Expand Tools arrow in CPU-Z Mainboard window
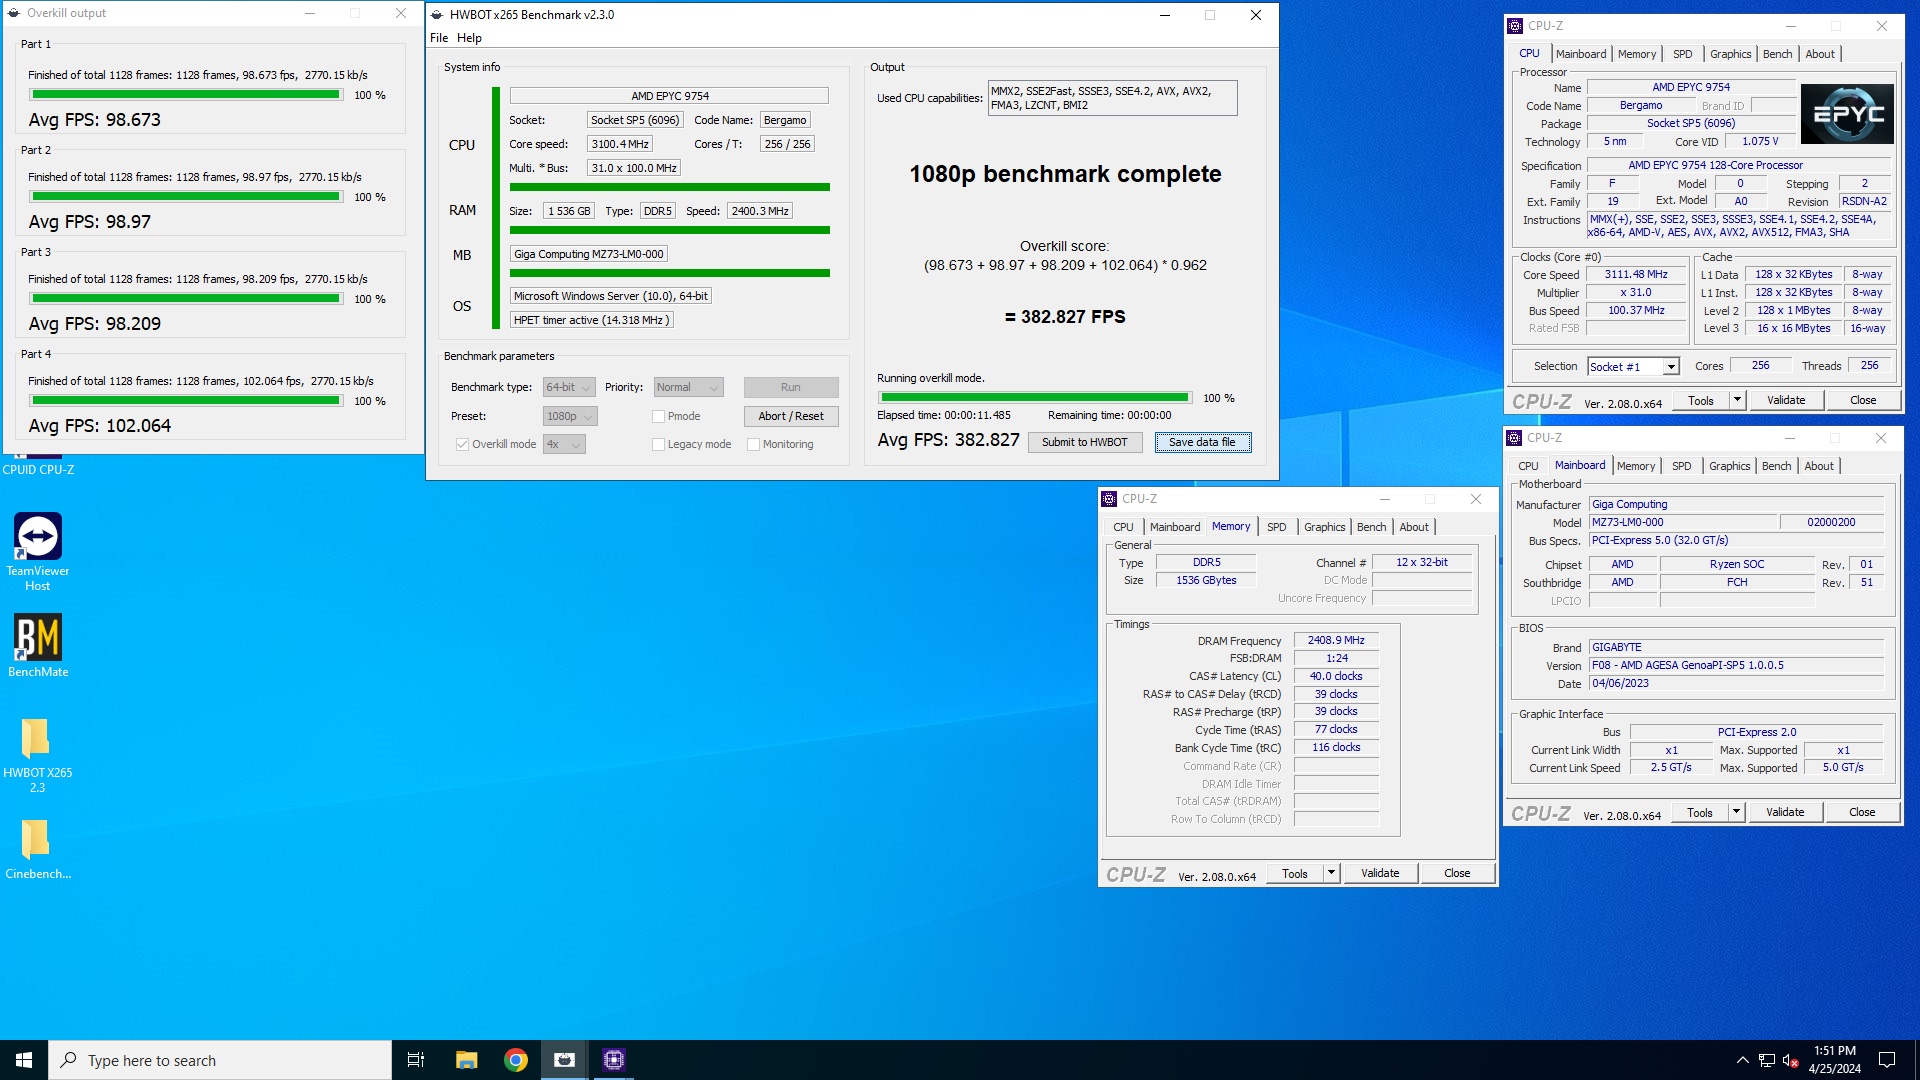Viewport: 1920px width, 1080px height. tap(1736, 812)
